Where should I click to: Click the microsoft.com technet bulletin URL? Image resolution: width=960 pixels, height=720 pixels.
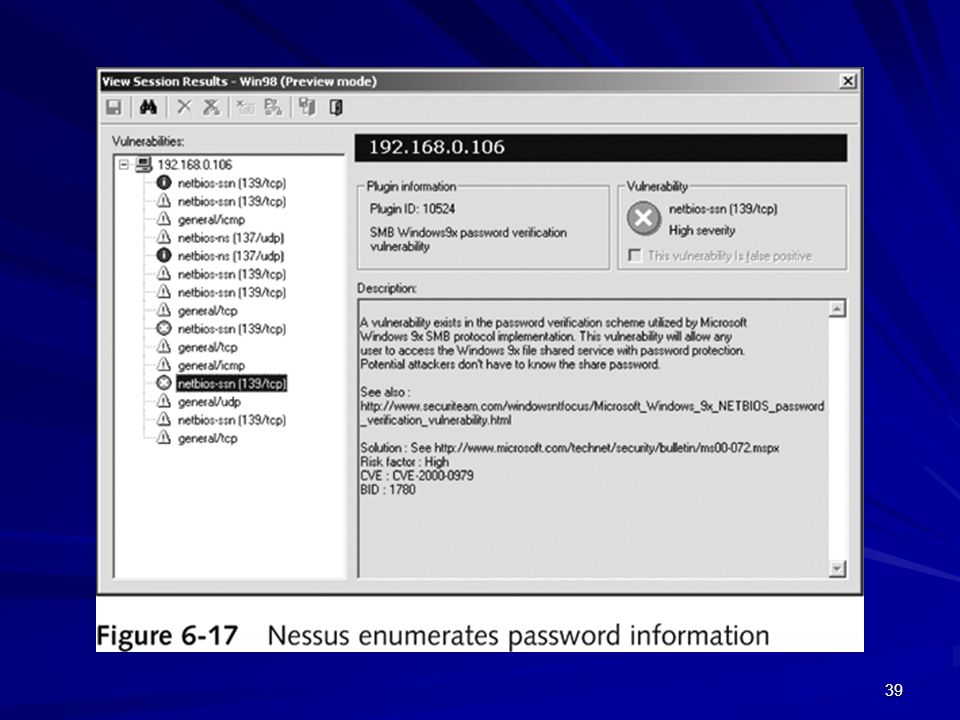pos(607,448)
